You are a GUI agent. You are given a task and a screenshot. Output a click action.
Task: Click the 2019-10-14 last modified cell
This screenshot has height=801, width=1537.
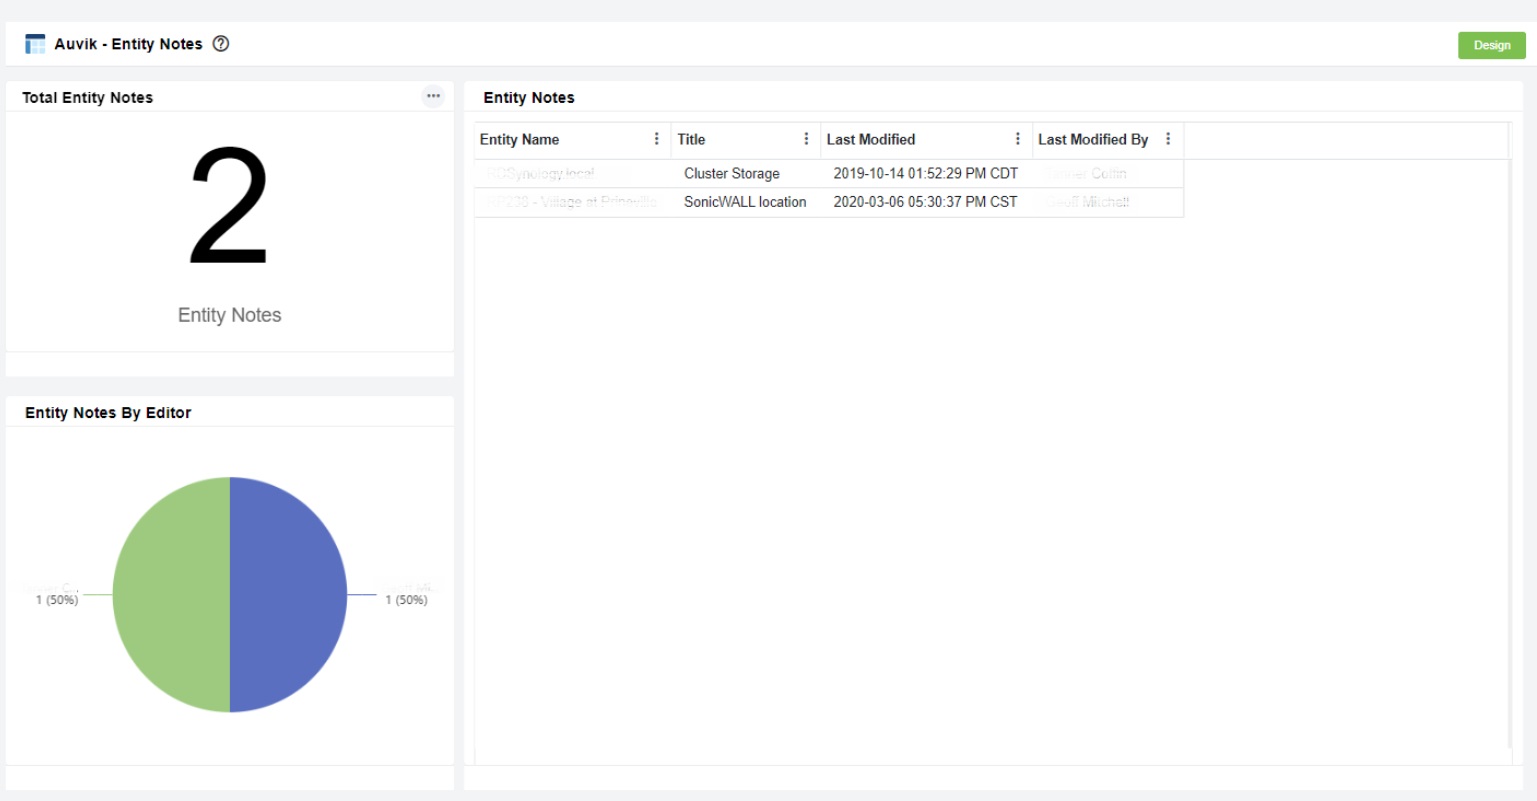point(925,174)
